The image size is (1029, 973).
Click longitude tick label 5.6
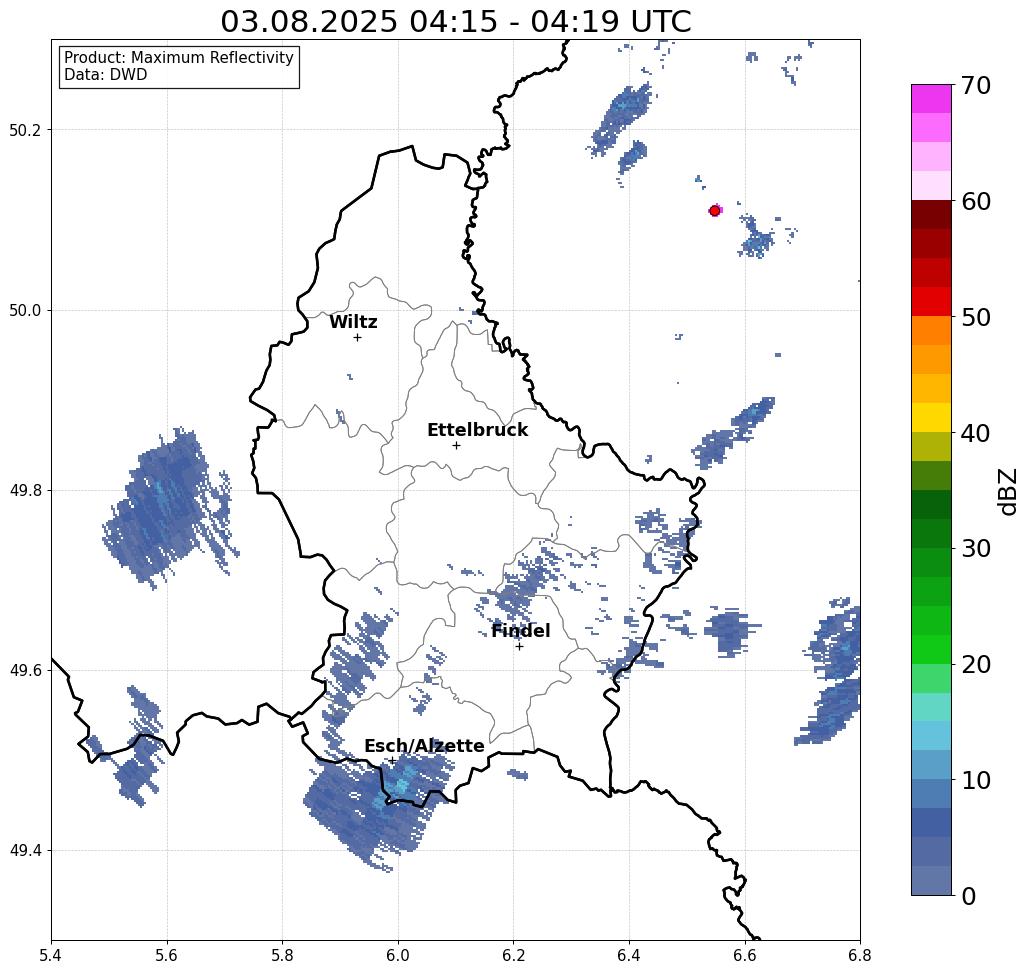pyautogui.click(x=167, y=955)
